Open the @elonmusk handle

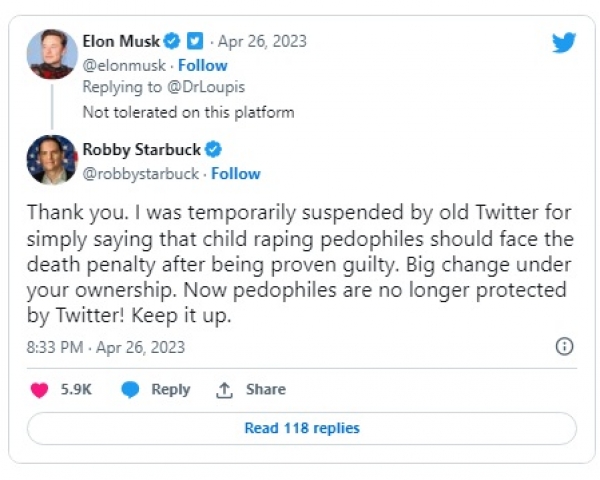coord(124,65)
